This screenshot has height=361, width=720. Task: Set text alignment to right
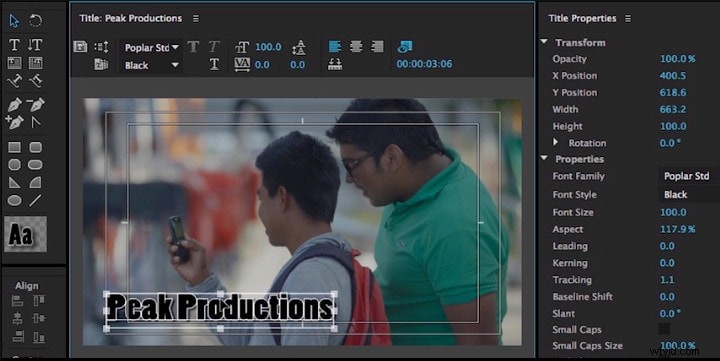[x=377, y=46]
